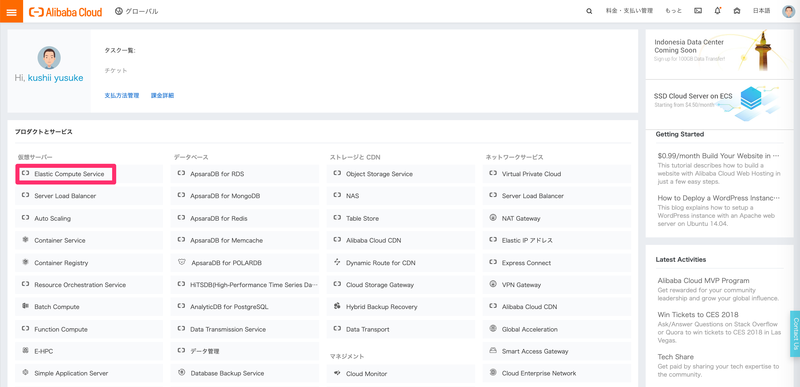Click the Container Service icon
This screenshot has height=387, width=800.
[25, 240]
